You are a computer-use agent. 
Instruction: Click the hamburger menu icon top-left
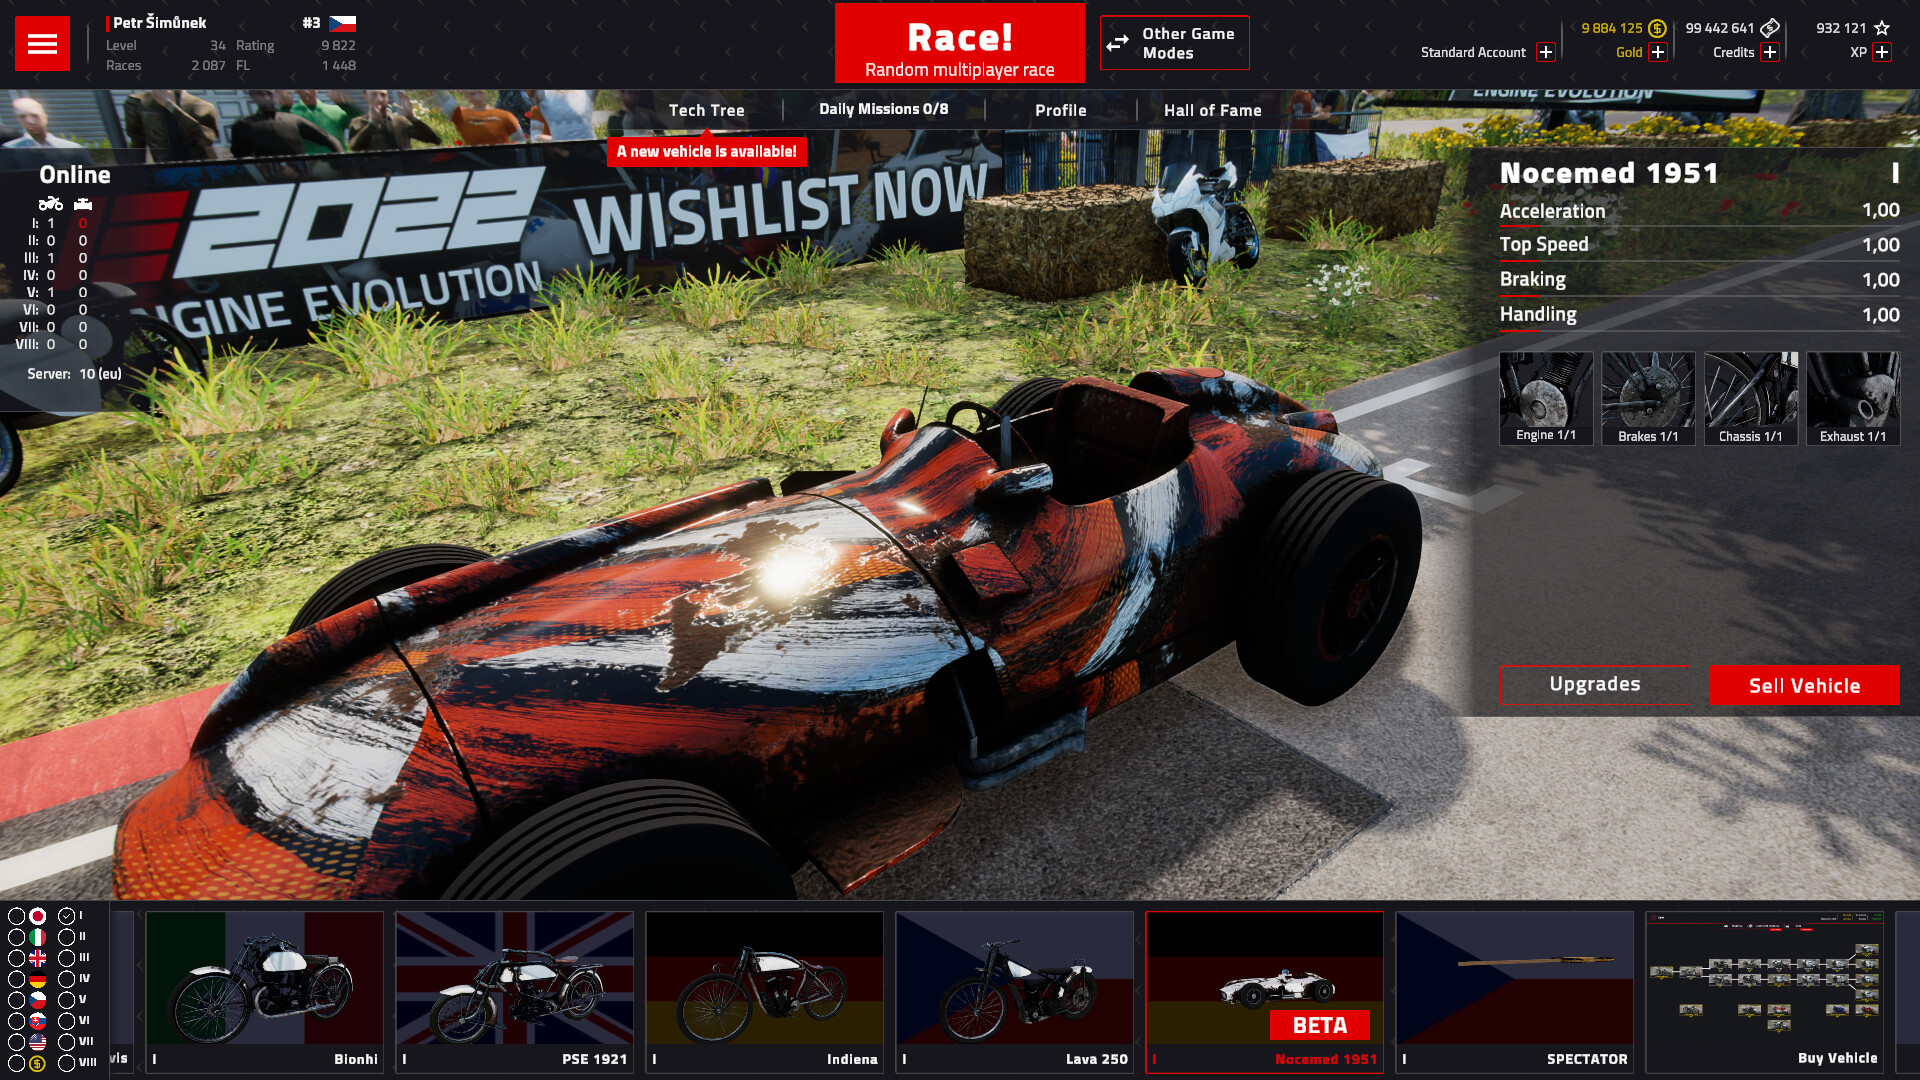click(40, 44)
